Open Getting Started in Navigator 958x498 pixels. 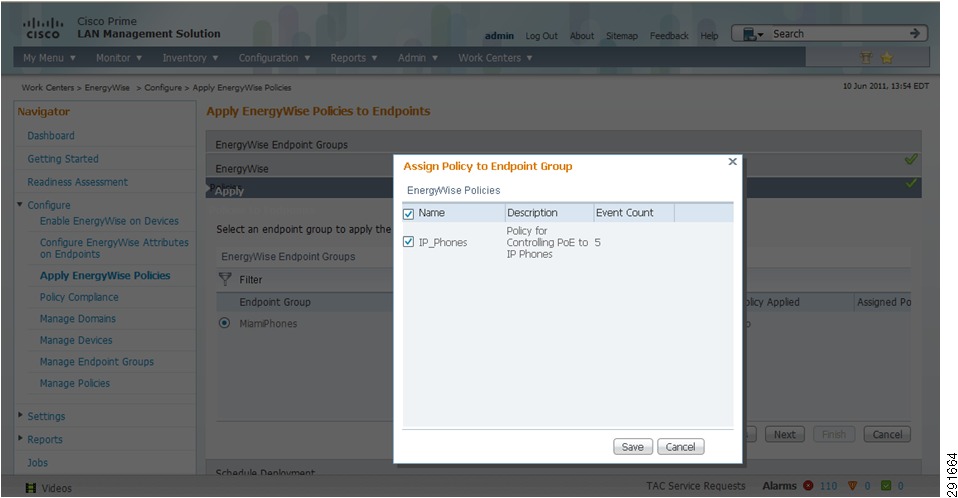(x=63, y=159)
